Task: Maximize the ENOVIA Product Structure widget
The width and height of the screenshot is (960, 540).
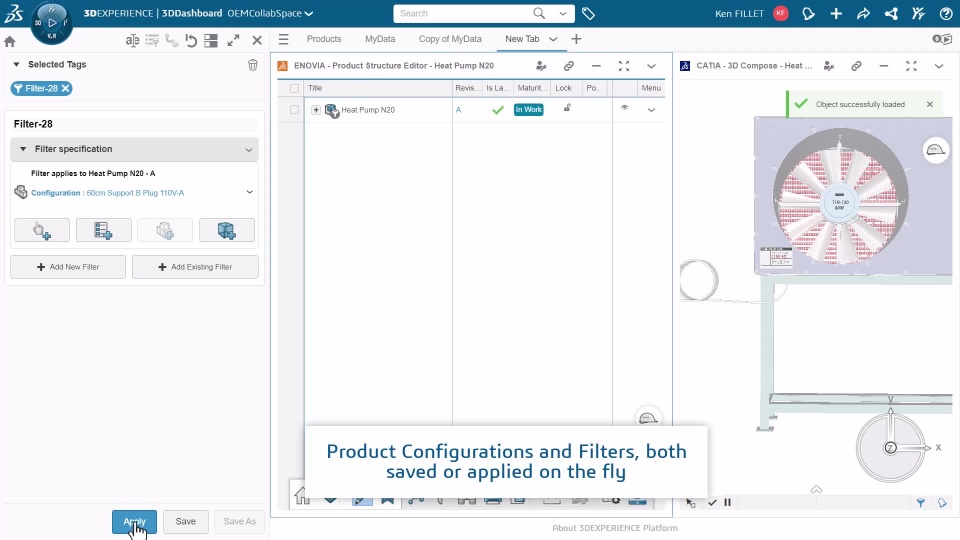Action: point(624,66)
